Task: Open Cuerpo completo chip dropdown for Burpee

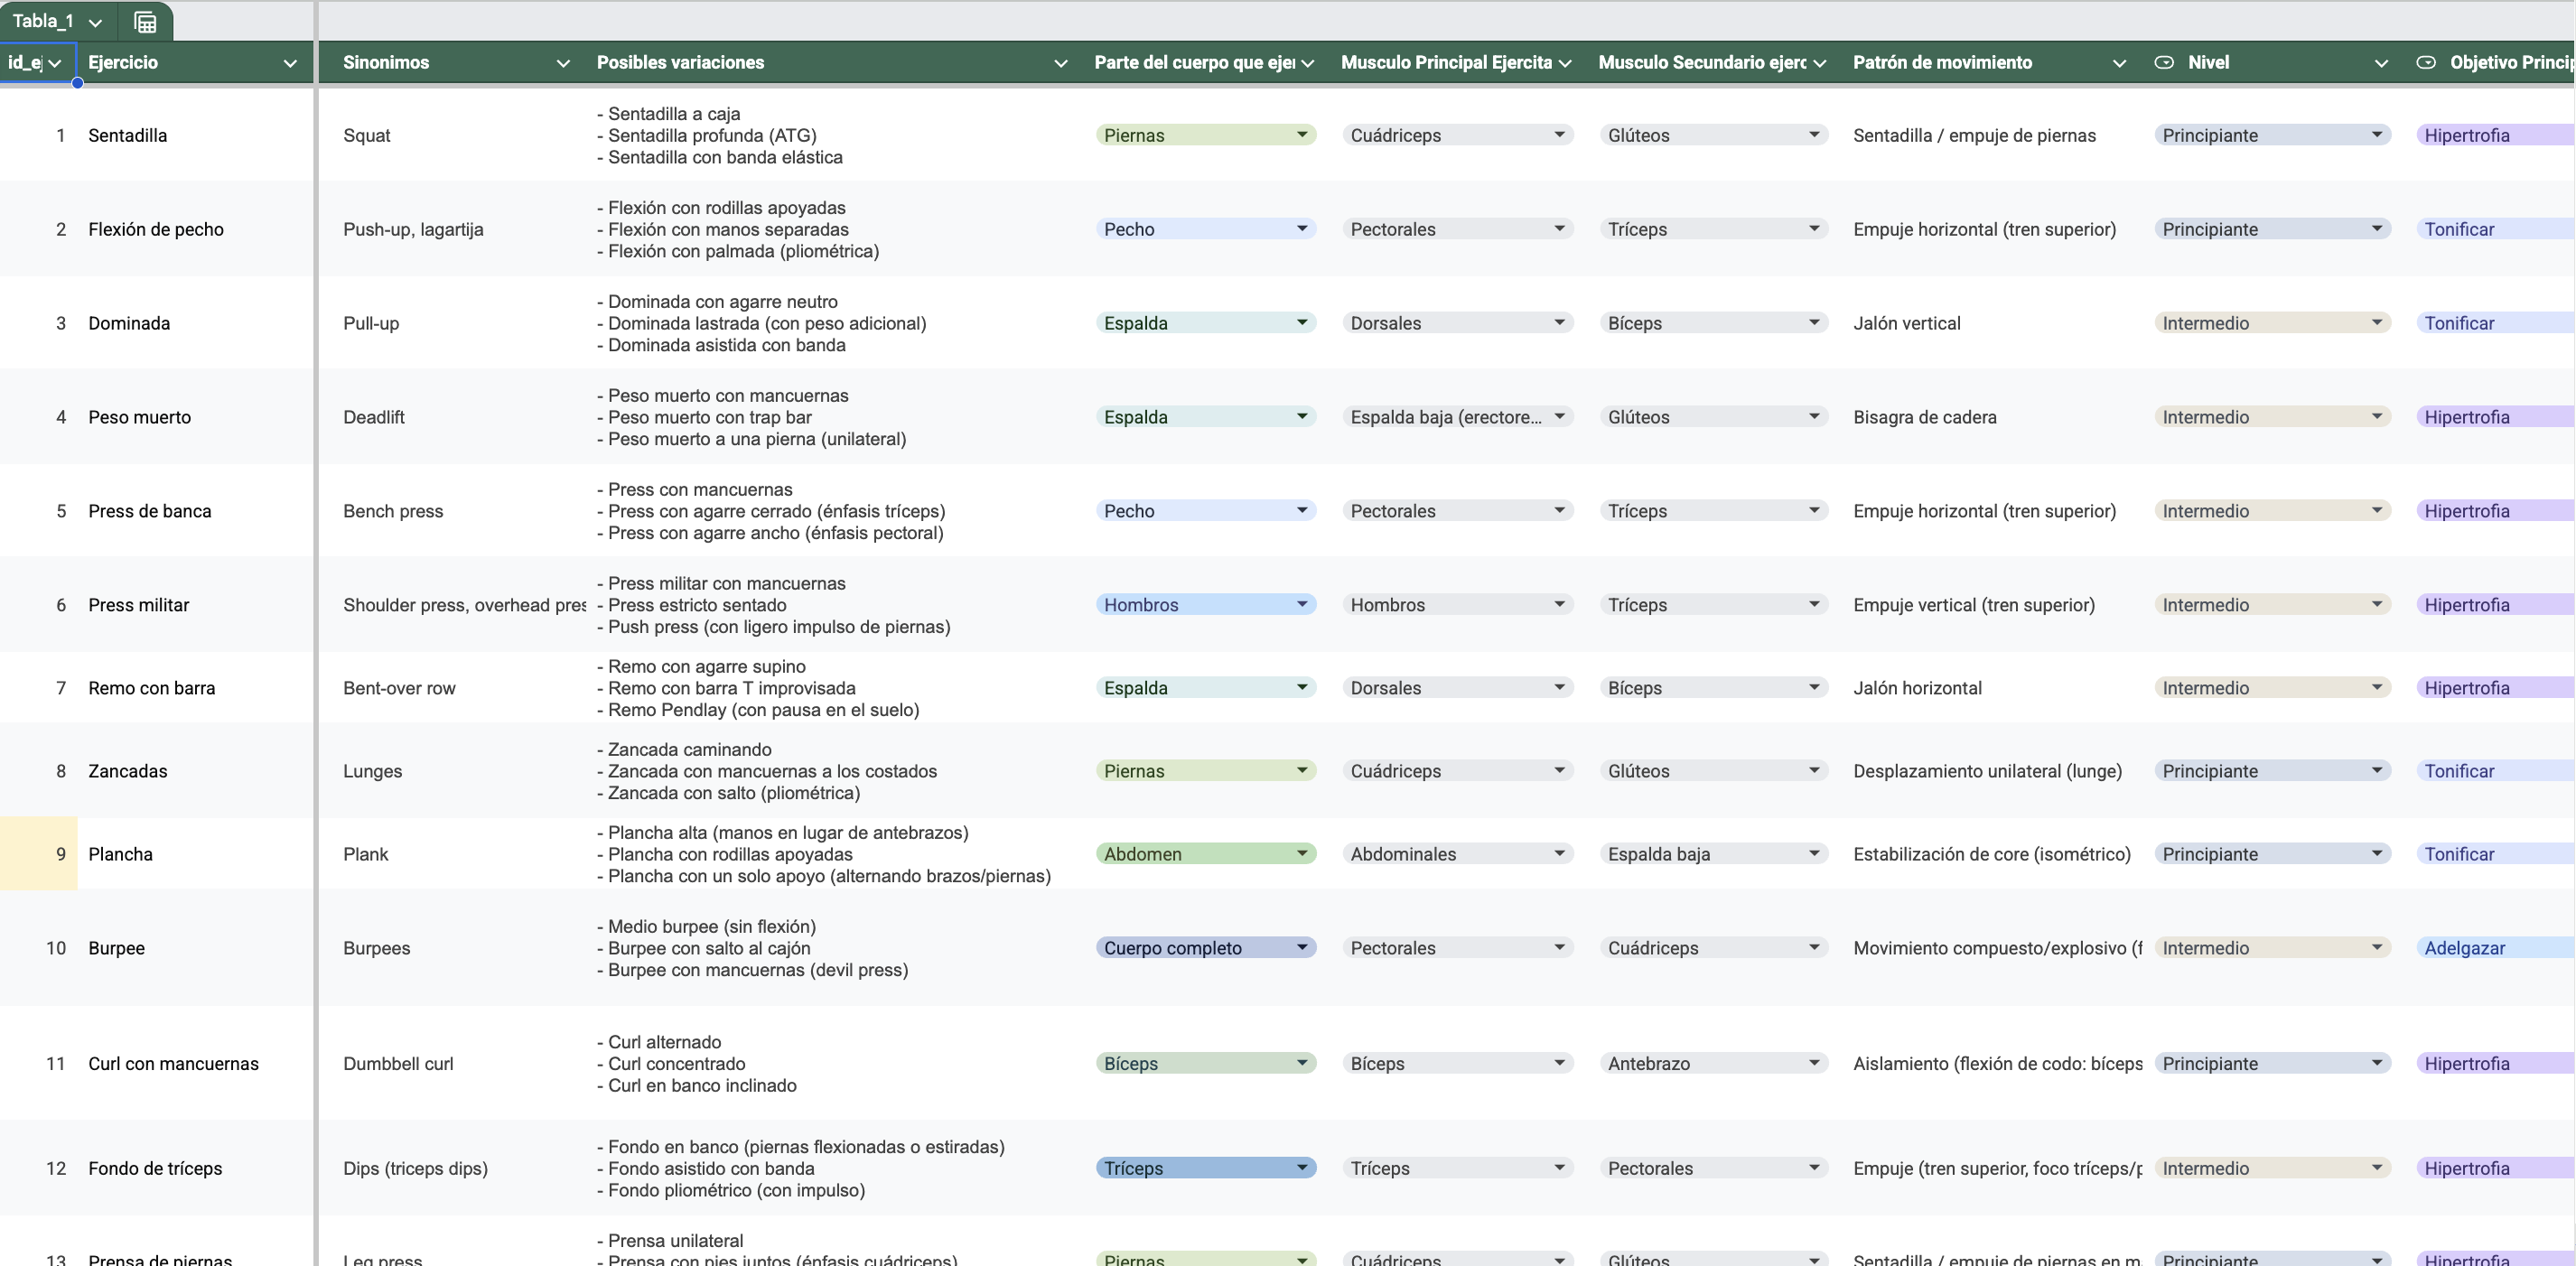Action: click(1301, 948)
